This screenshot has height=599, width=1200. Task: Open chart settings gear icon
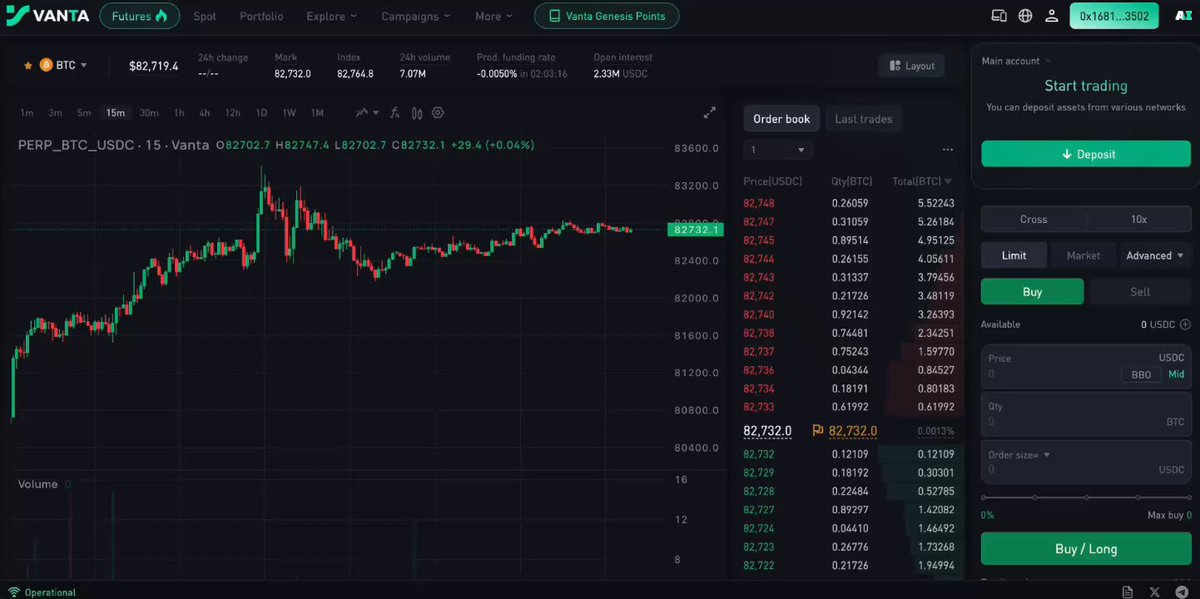click(x=438, y=113)
